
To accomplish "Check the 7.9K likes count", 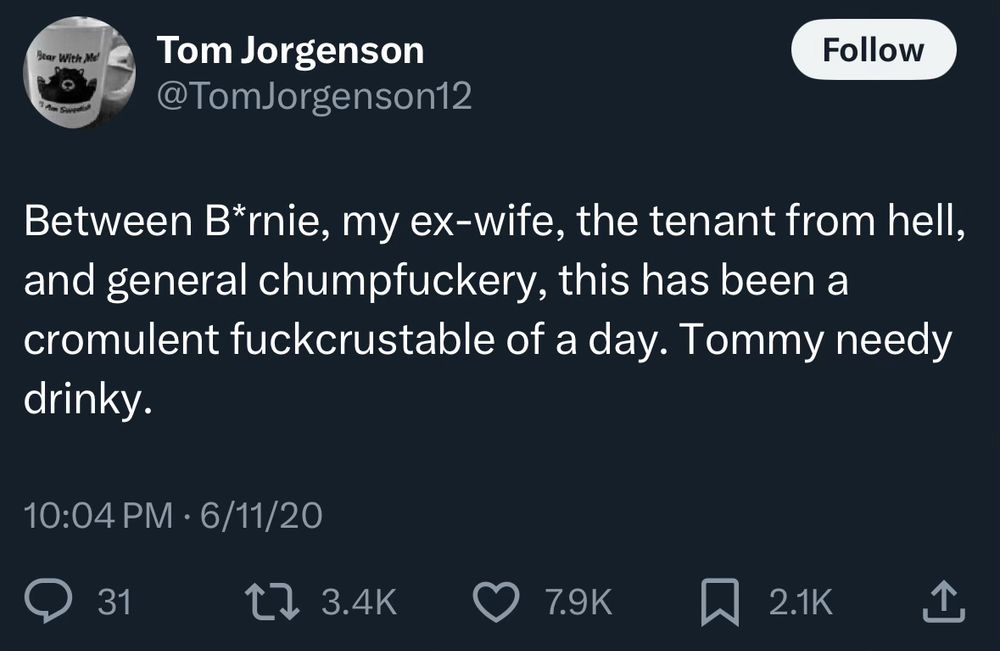I will [577, 601].
